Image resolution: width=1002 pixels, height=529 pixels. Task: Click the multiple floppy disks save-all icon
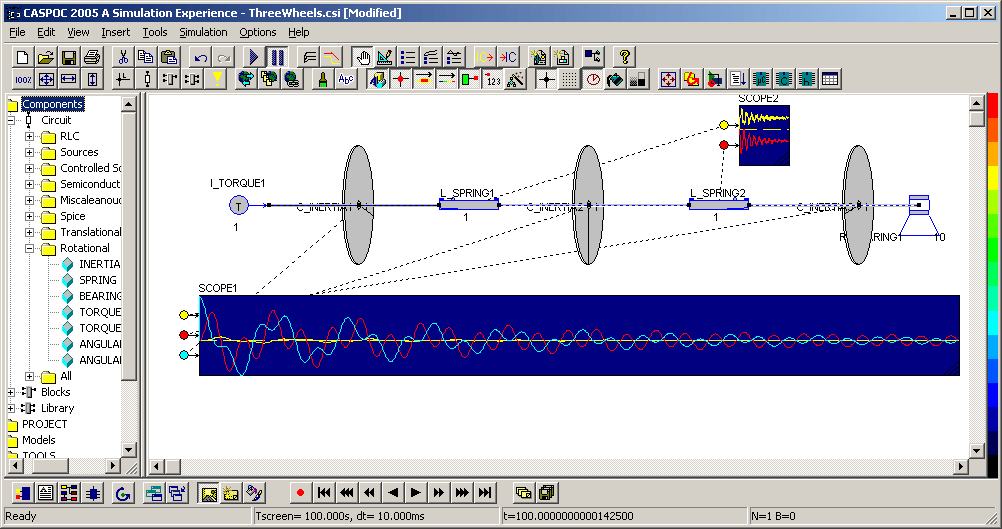[546, 493]
